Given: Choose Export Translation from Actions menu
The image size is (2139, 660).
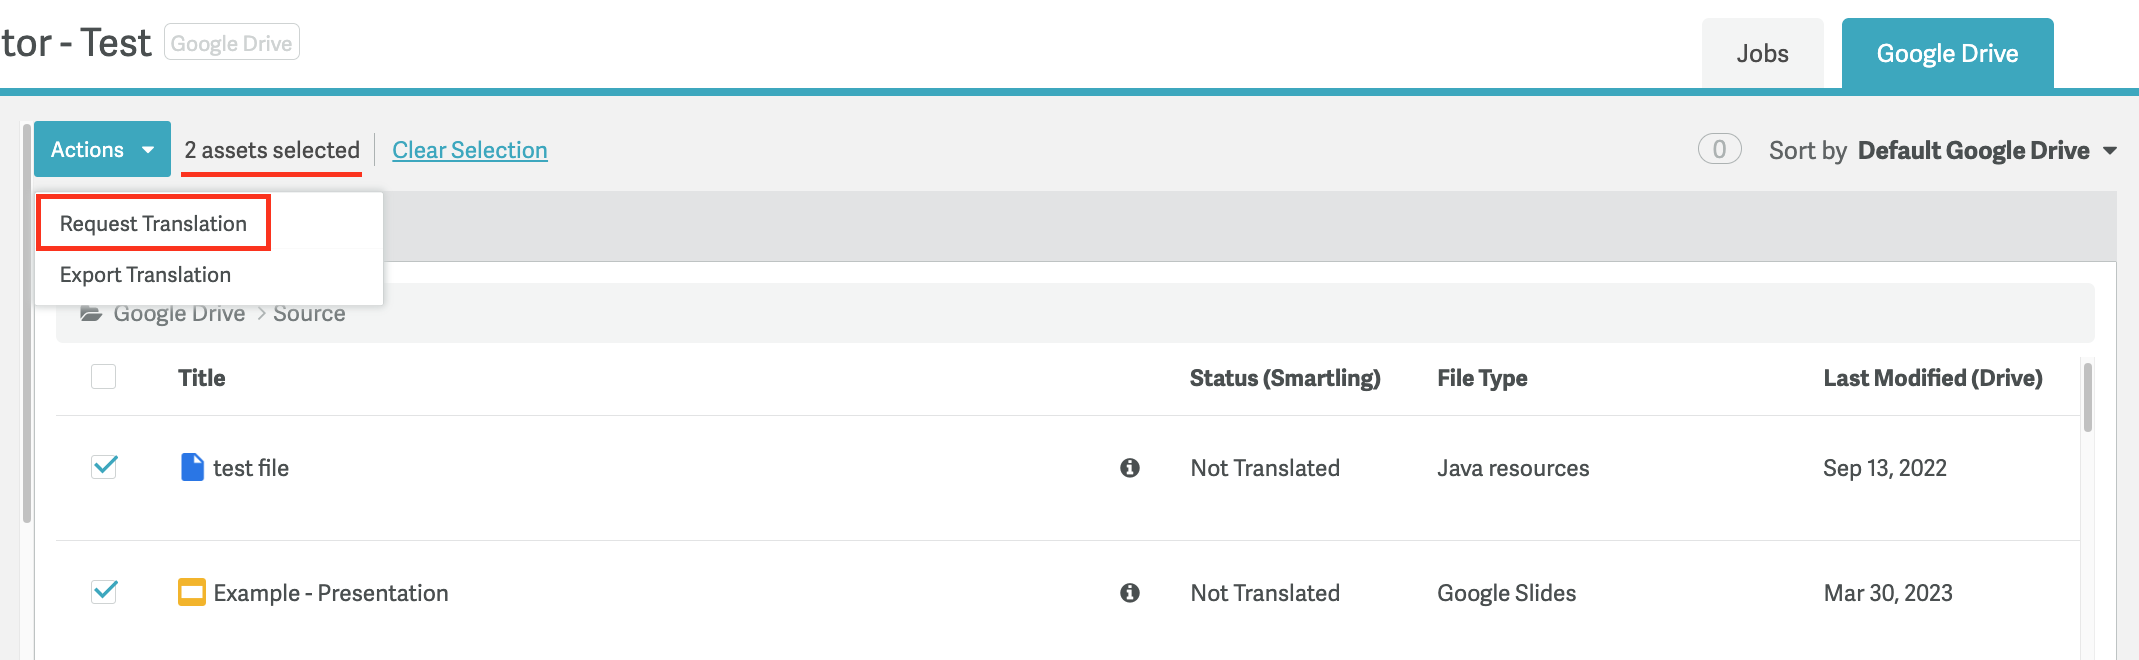Looking at the screenshot, I should click(145, 275).
